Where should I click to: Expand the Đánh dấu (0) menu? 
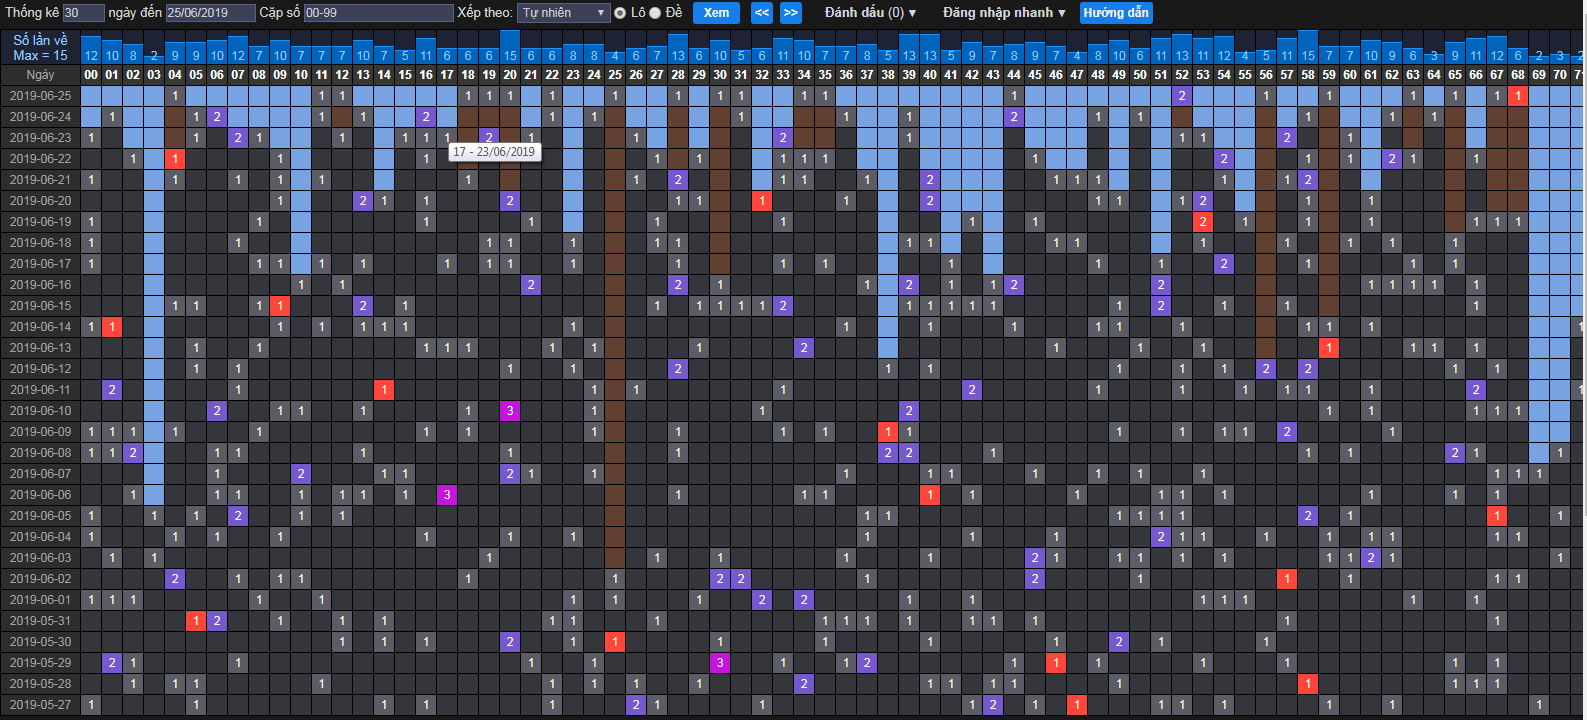click(x=870, y=13)
